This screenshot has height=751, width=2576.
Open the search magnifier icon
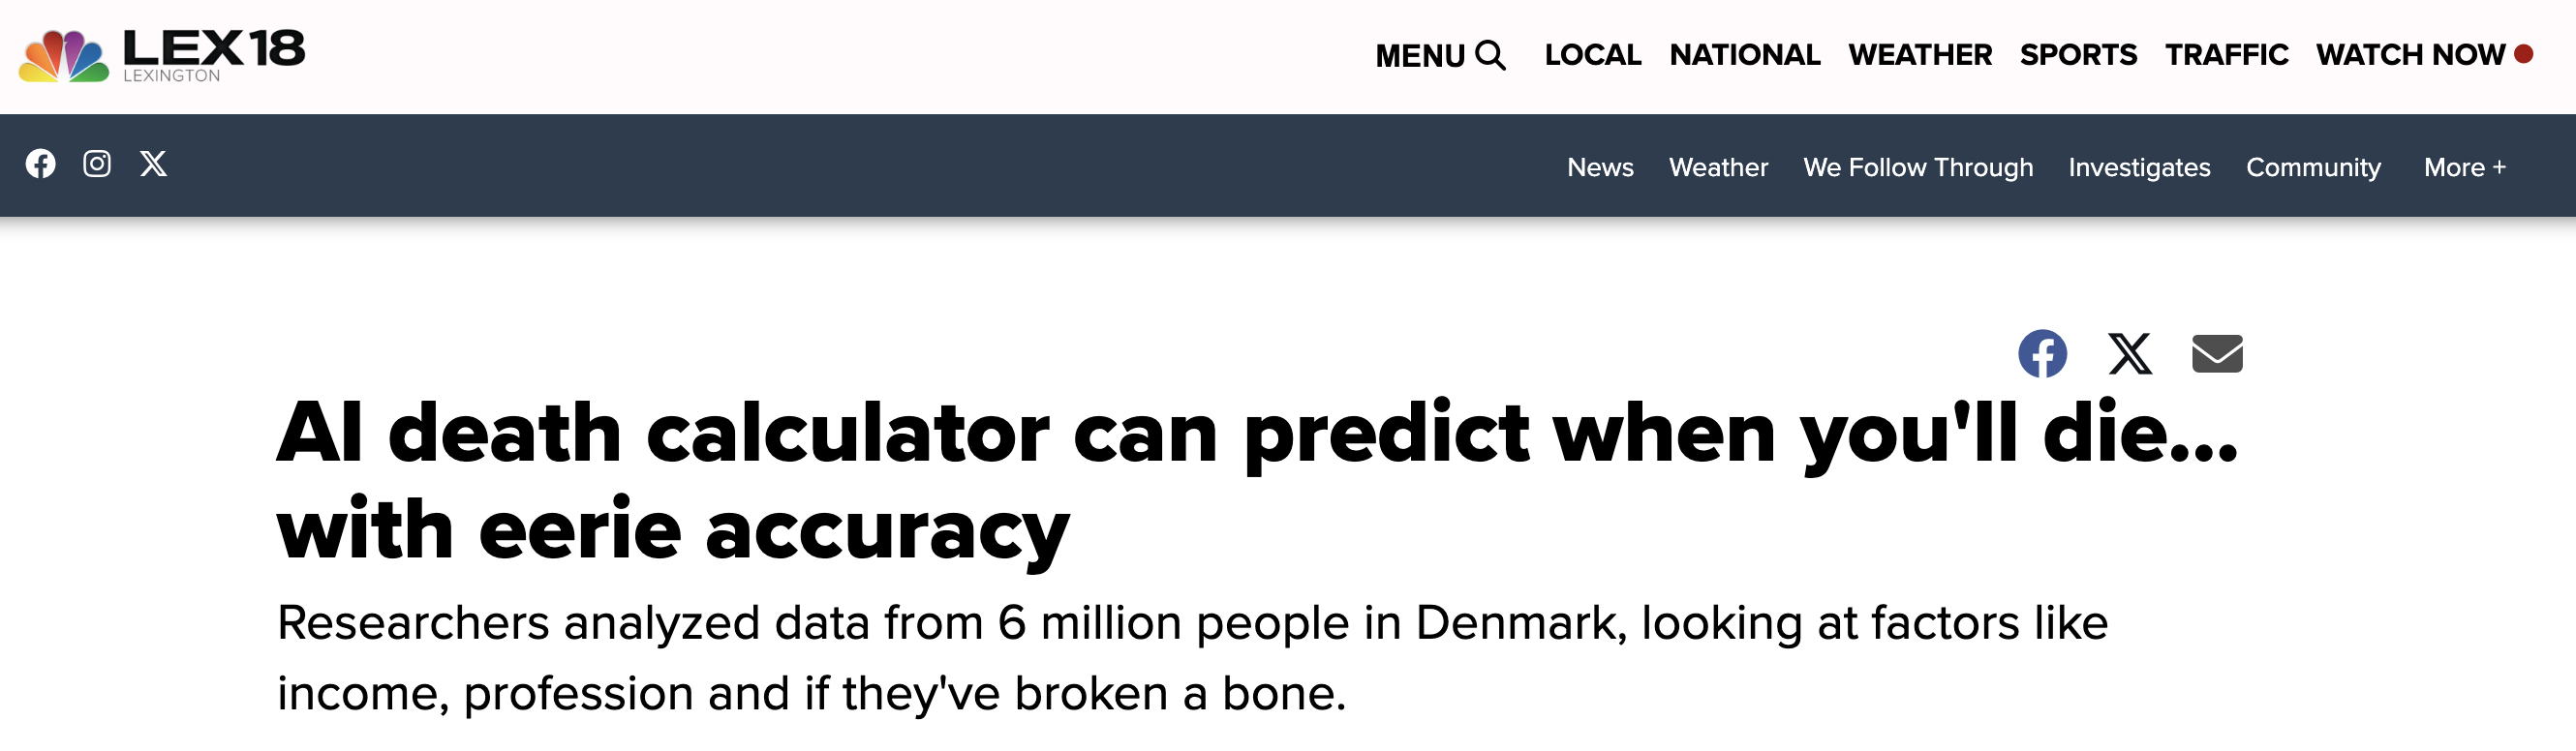pyautogui.click(x=1490, y=55)
